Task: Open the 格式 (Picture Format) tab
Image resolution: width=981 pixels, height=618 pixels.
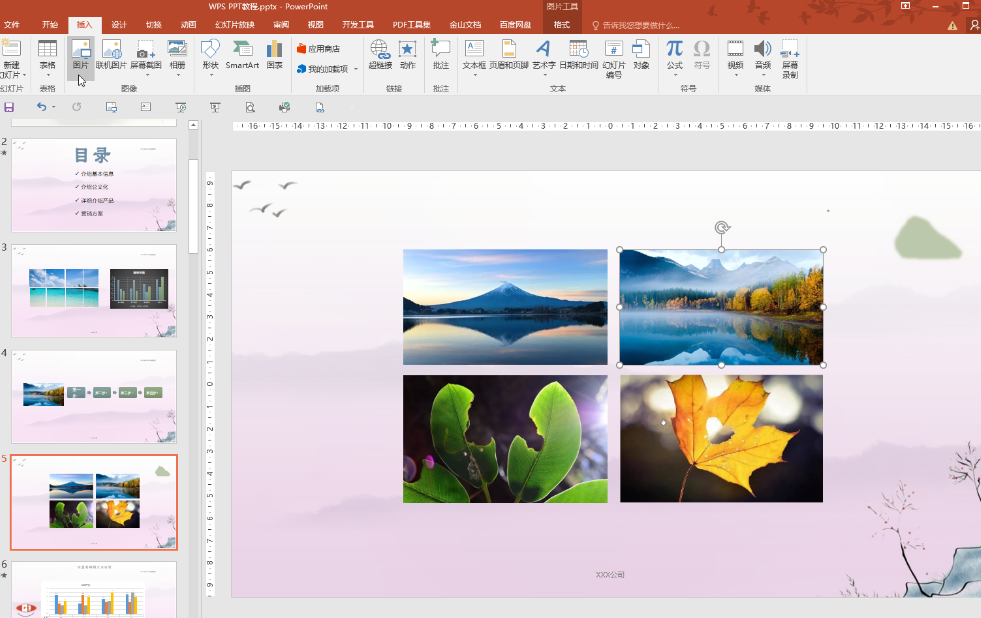Action: click(562, 25)
